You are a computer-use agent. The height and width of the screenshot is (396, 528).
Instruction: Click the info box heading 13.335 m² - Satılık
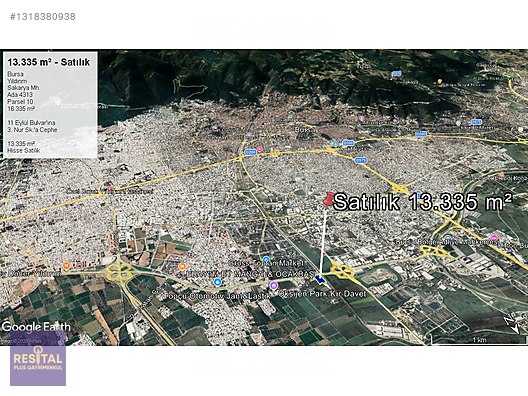tap(49, 62)
